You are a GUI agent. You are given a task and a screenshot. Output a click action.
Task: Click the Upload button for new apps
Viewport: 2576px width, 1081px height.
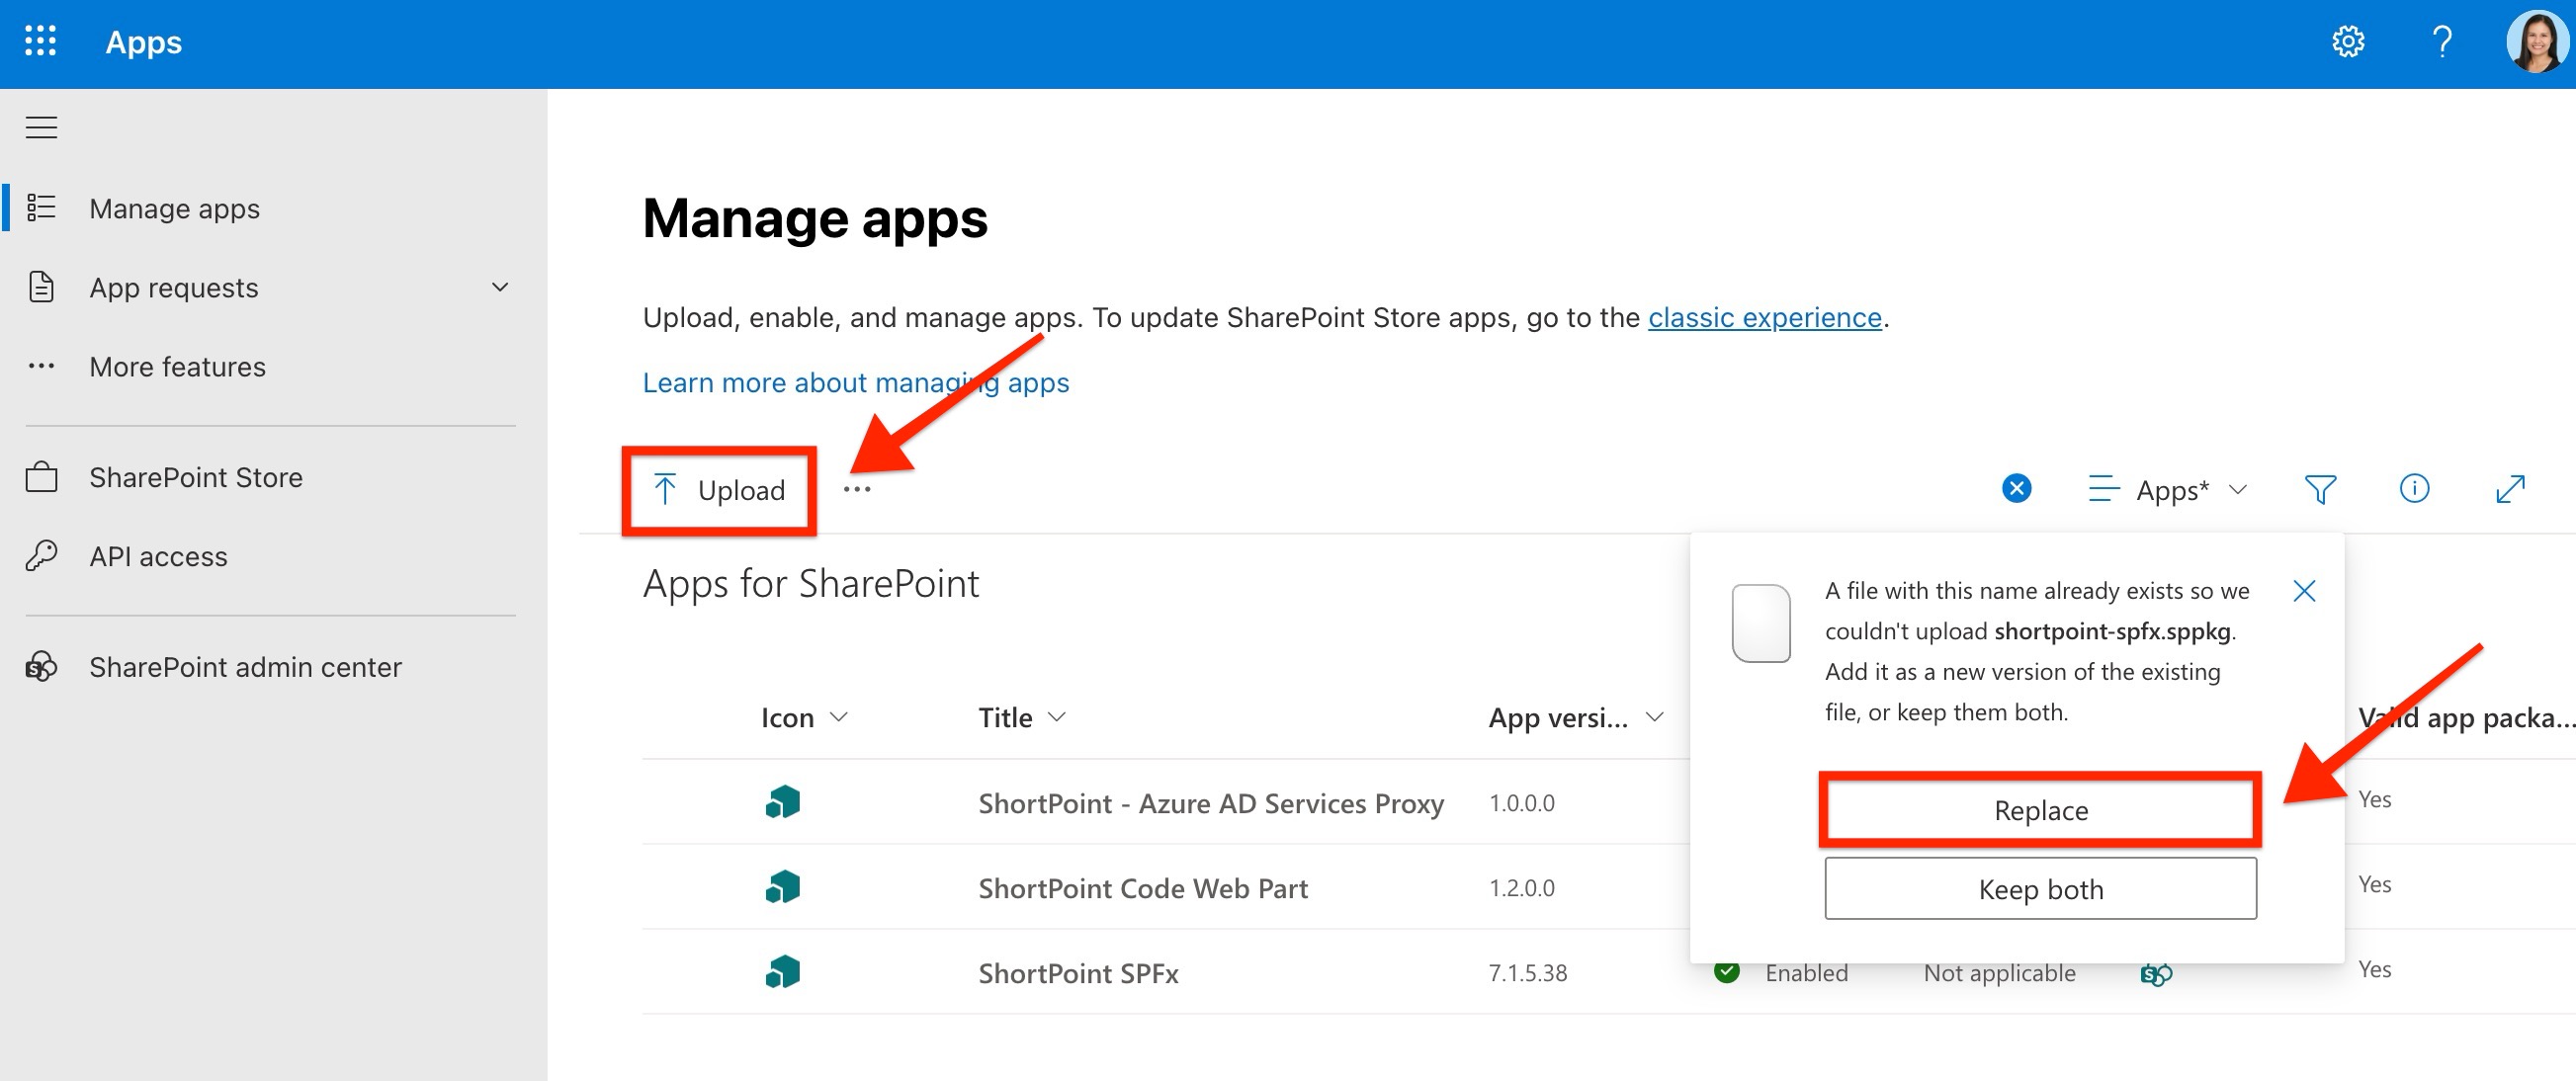click(719, 490)
